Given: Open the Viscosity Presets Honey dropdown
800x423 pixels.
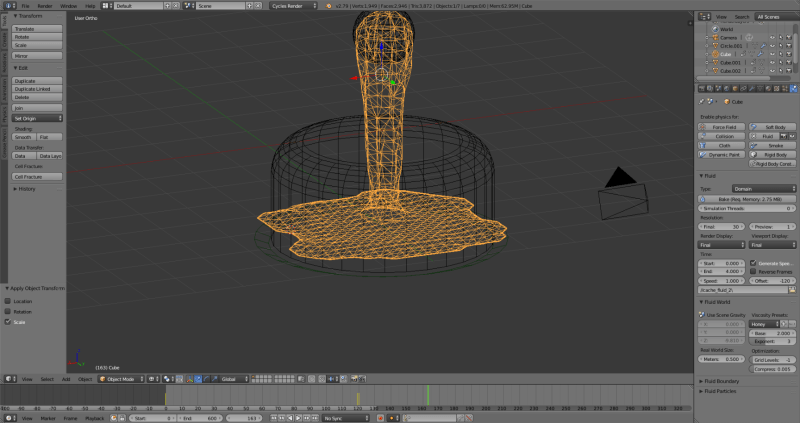Looking at the screenshot, I should coord(764,324).
